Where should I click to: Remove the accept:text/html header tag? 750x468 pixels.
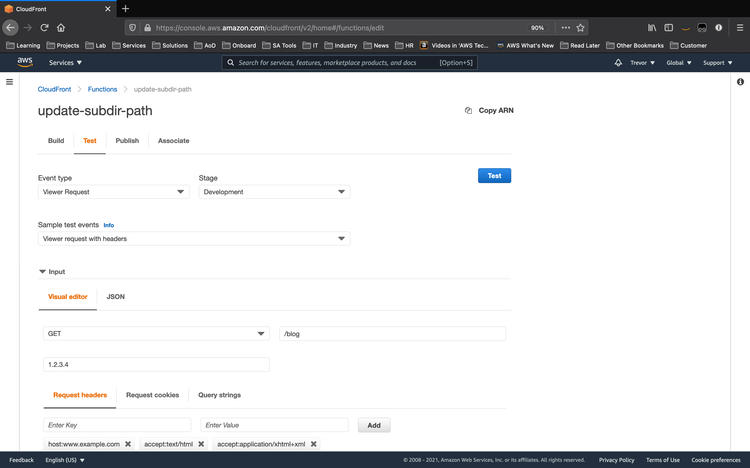[x=201, y=444]
